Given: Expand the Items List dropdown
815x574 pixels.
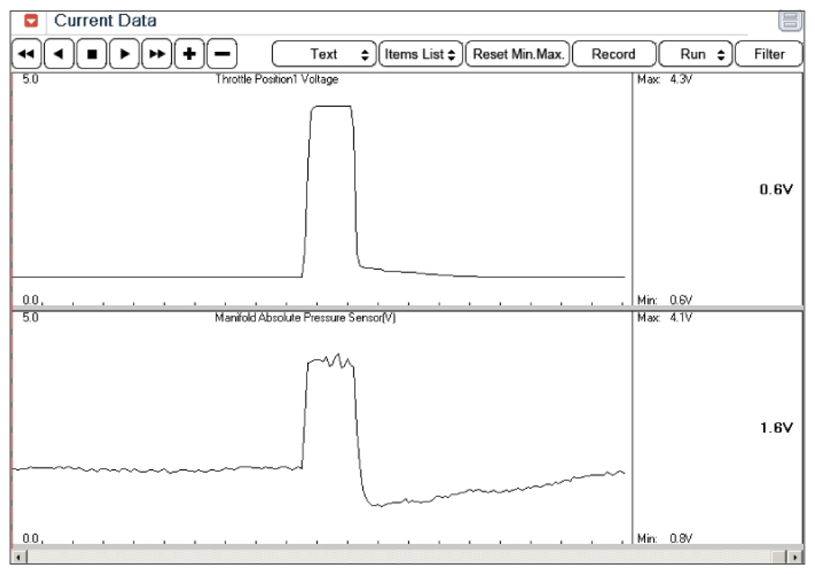Looking at the screenshot, I should pos(420,54).
